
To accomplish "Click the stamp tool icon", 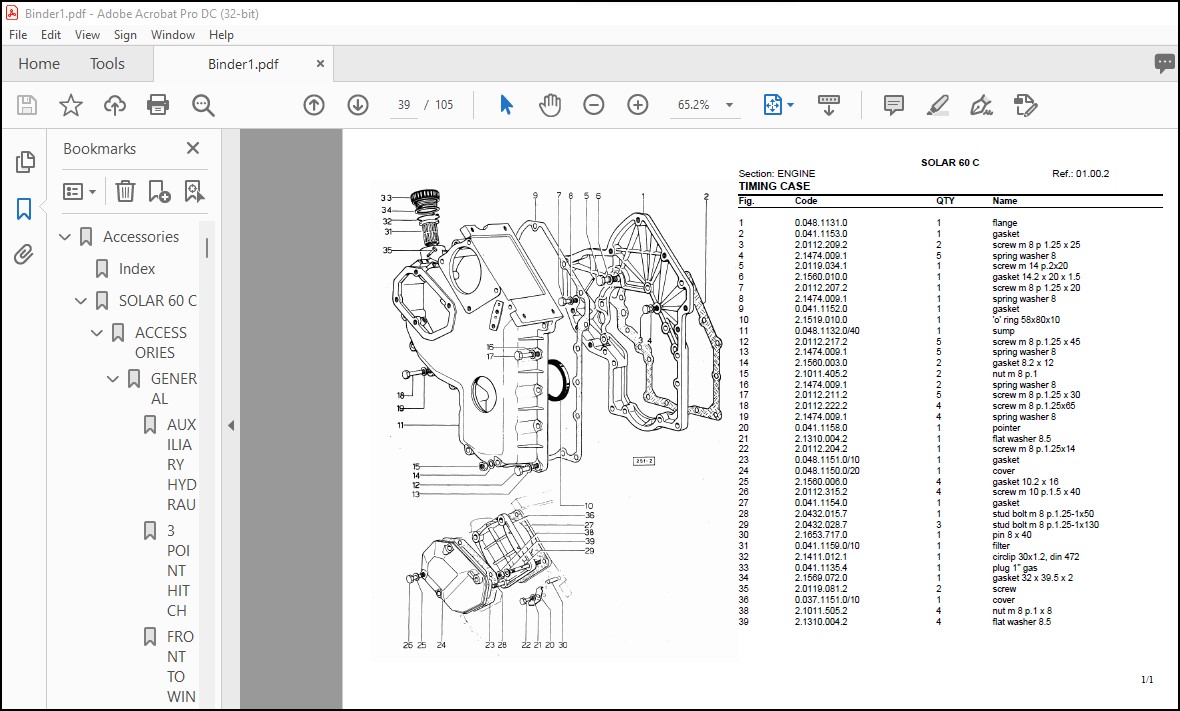I will coord(1025,105).
